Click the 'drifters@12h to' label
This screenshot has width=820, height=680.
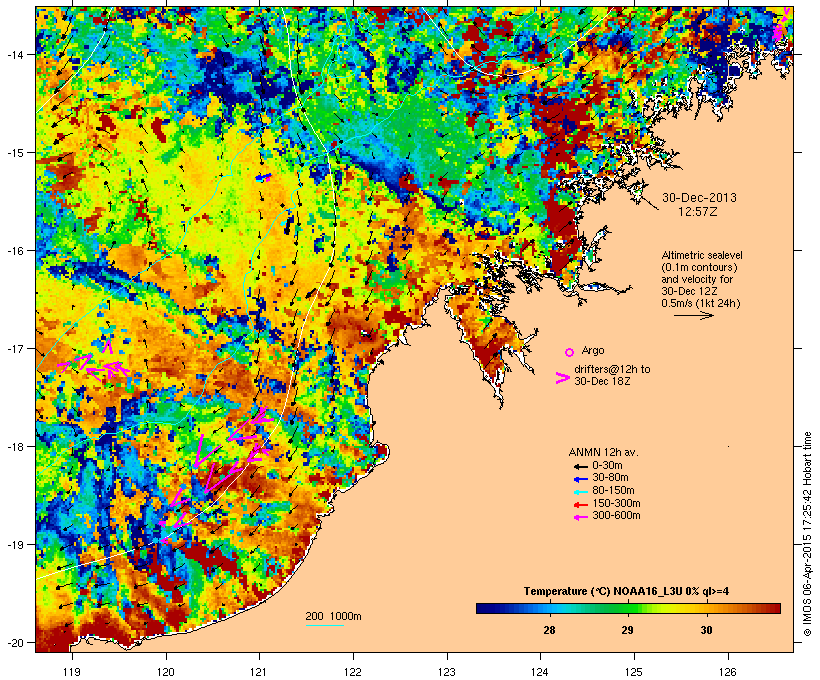point(612,369)
